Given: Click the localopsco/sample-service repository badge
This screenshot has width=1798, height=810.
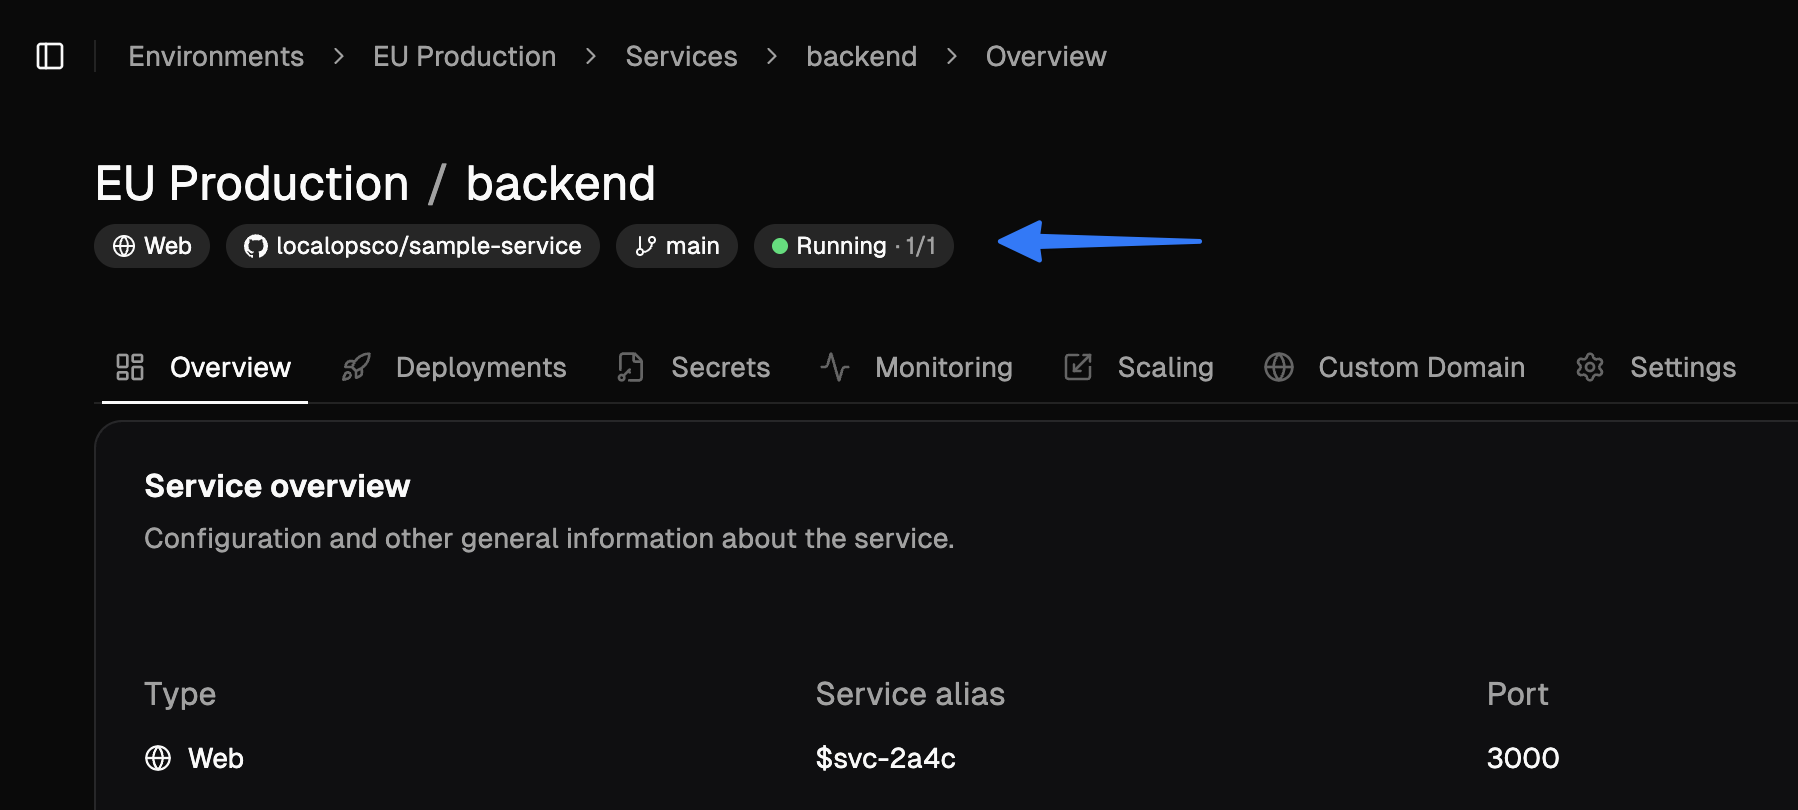Looking at the screenshot, I should 412,245.
